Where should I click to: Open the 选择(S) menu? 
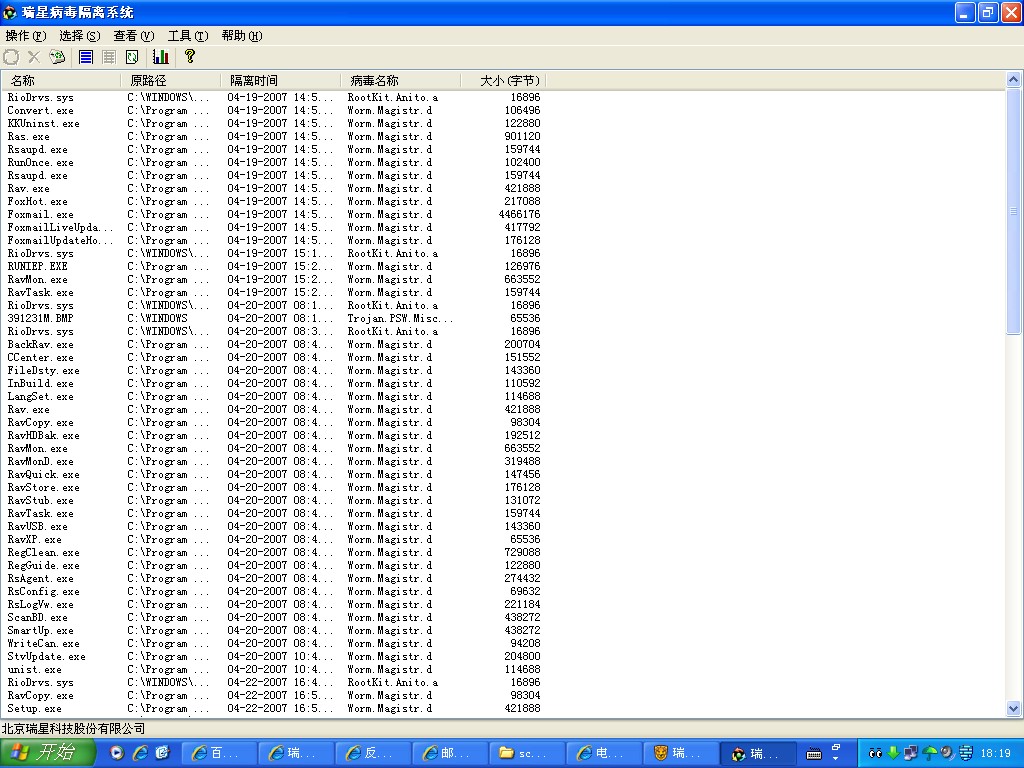point(80,36)
